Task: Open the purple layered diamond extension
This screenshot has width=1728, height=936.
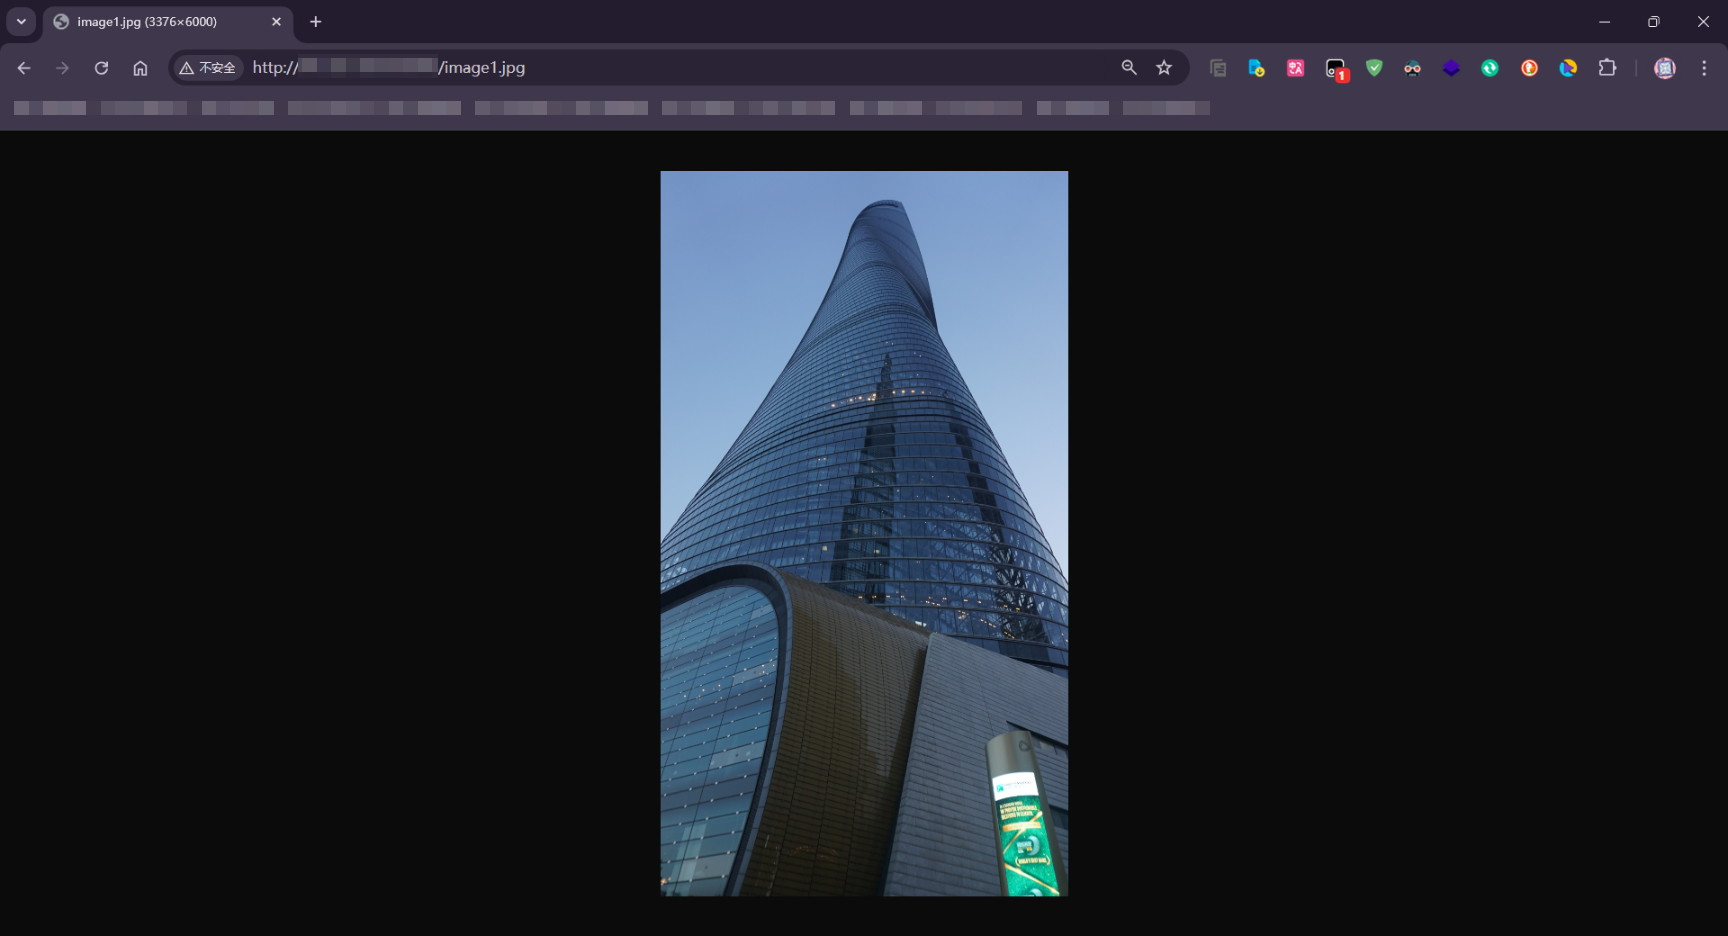Action: (1451, 68)
